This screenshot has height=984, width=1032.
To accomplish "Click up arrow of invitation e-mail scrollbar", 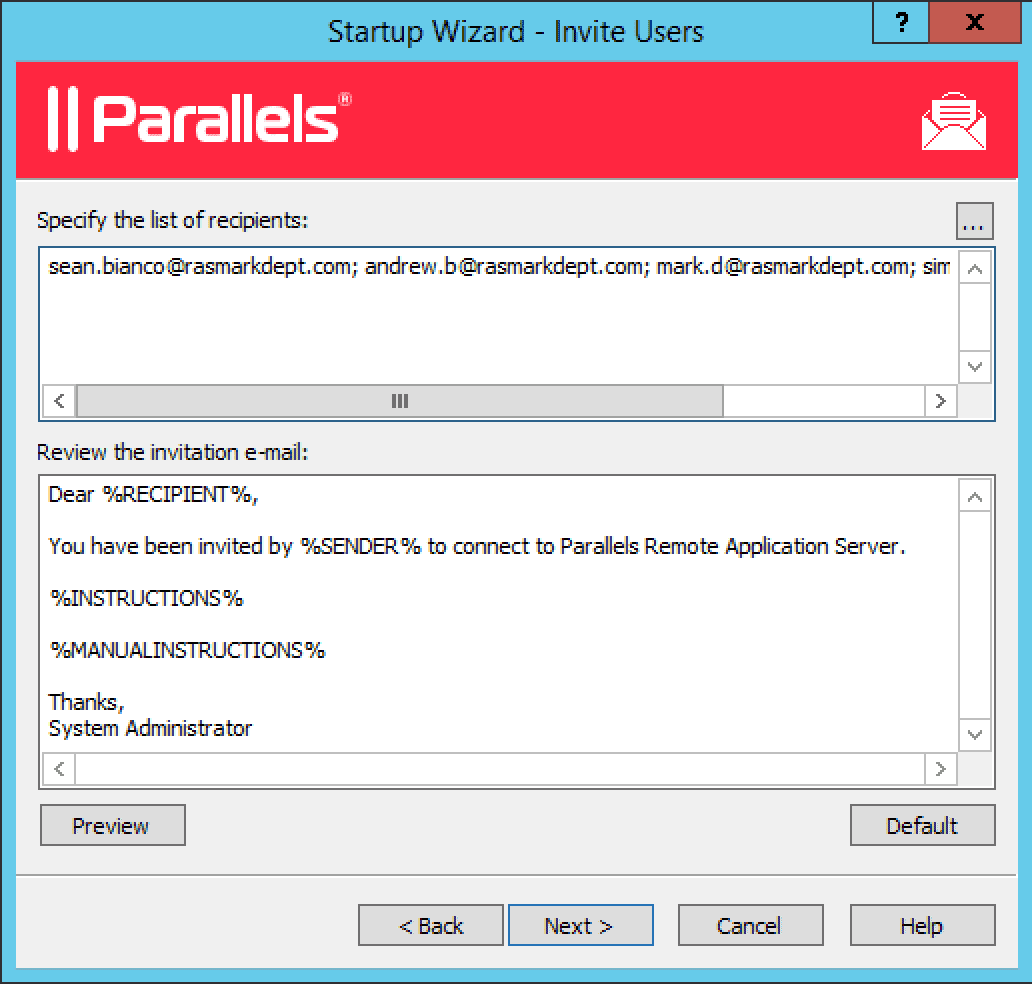I will tap(975, 496).
